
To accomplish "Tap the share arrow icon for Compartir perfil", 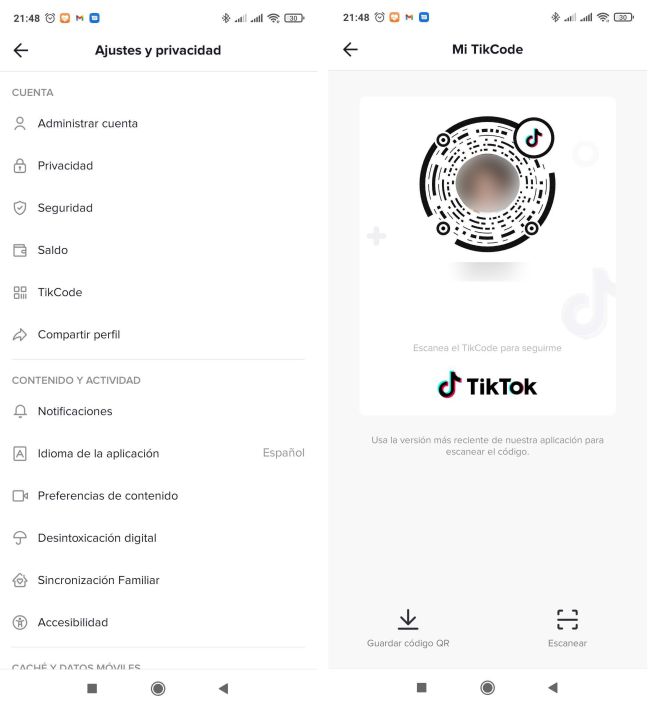I will tap(20, 335).
